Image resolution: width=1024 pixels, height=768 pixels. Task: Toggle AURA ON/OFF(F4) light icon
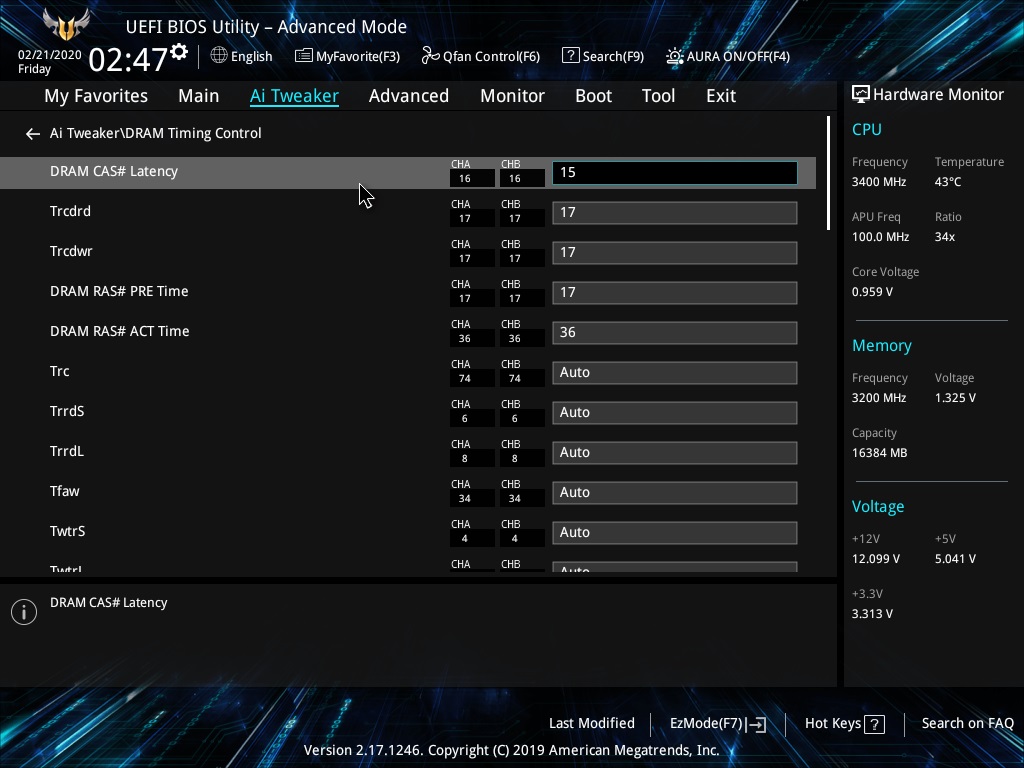[674, 56]
